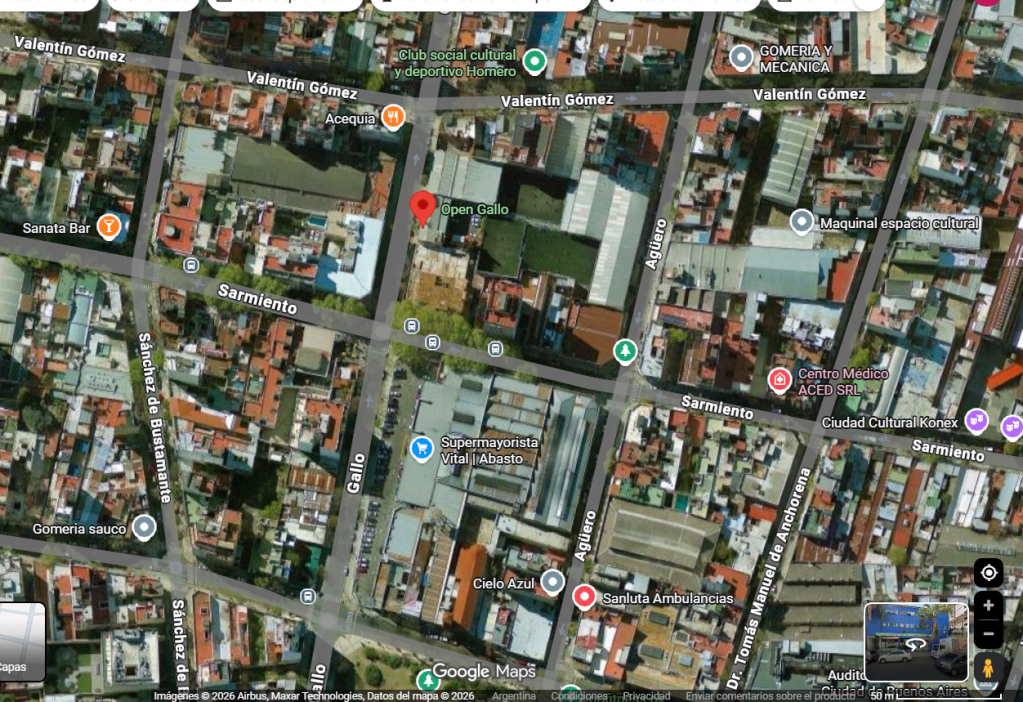Open the Privacidad footer link
The width and height of the screenshot is (1023, 702).
pyautogui.click(x=646, y=696)
